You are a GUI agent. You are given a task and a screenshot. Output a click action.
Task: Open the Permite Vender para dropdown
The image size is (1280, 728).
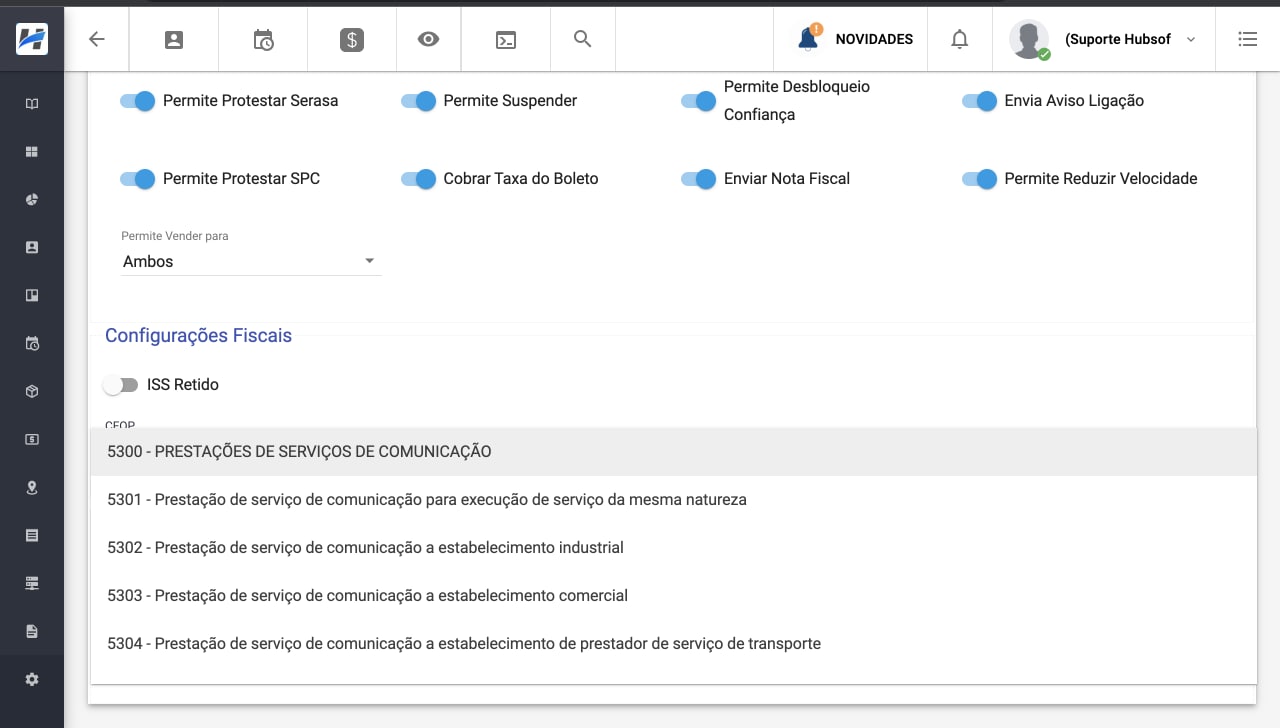(251, 261)
